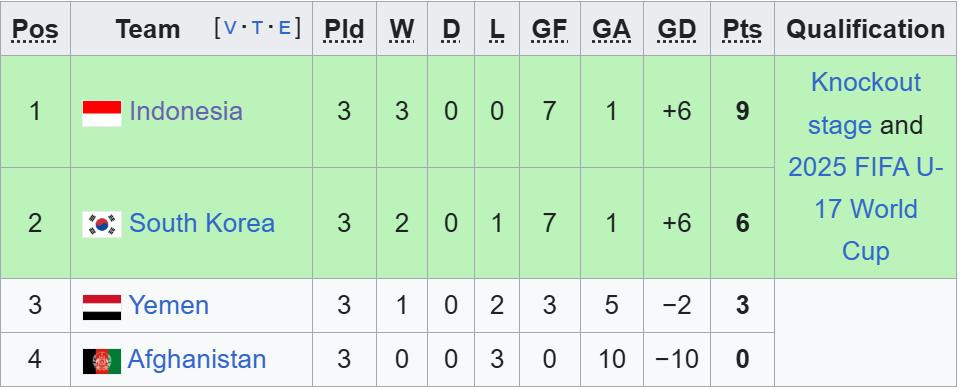The width and height of the screenshot is (960, 390).
Task: Open the 2025 FIFA U-17 World Cup link
Action: pos(866,209)
